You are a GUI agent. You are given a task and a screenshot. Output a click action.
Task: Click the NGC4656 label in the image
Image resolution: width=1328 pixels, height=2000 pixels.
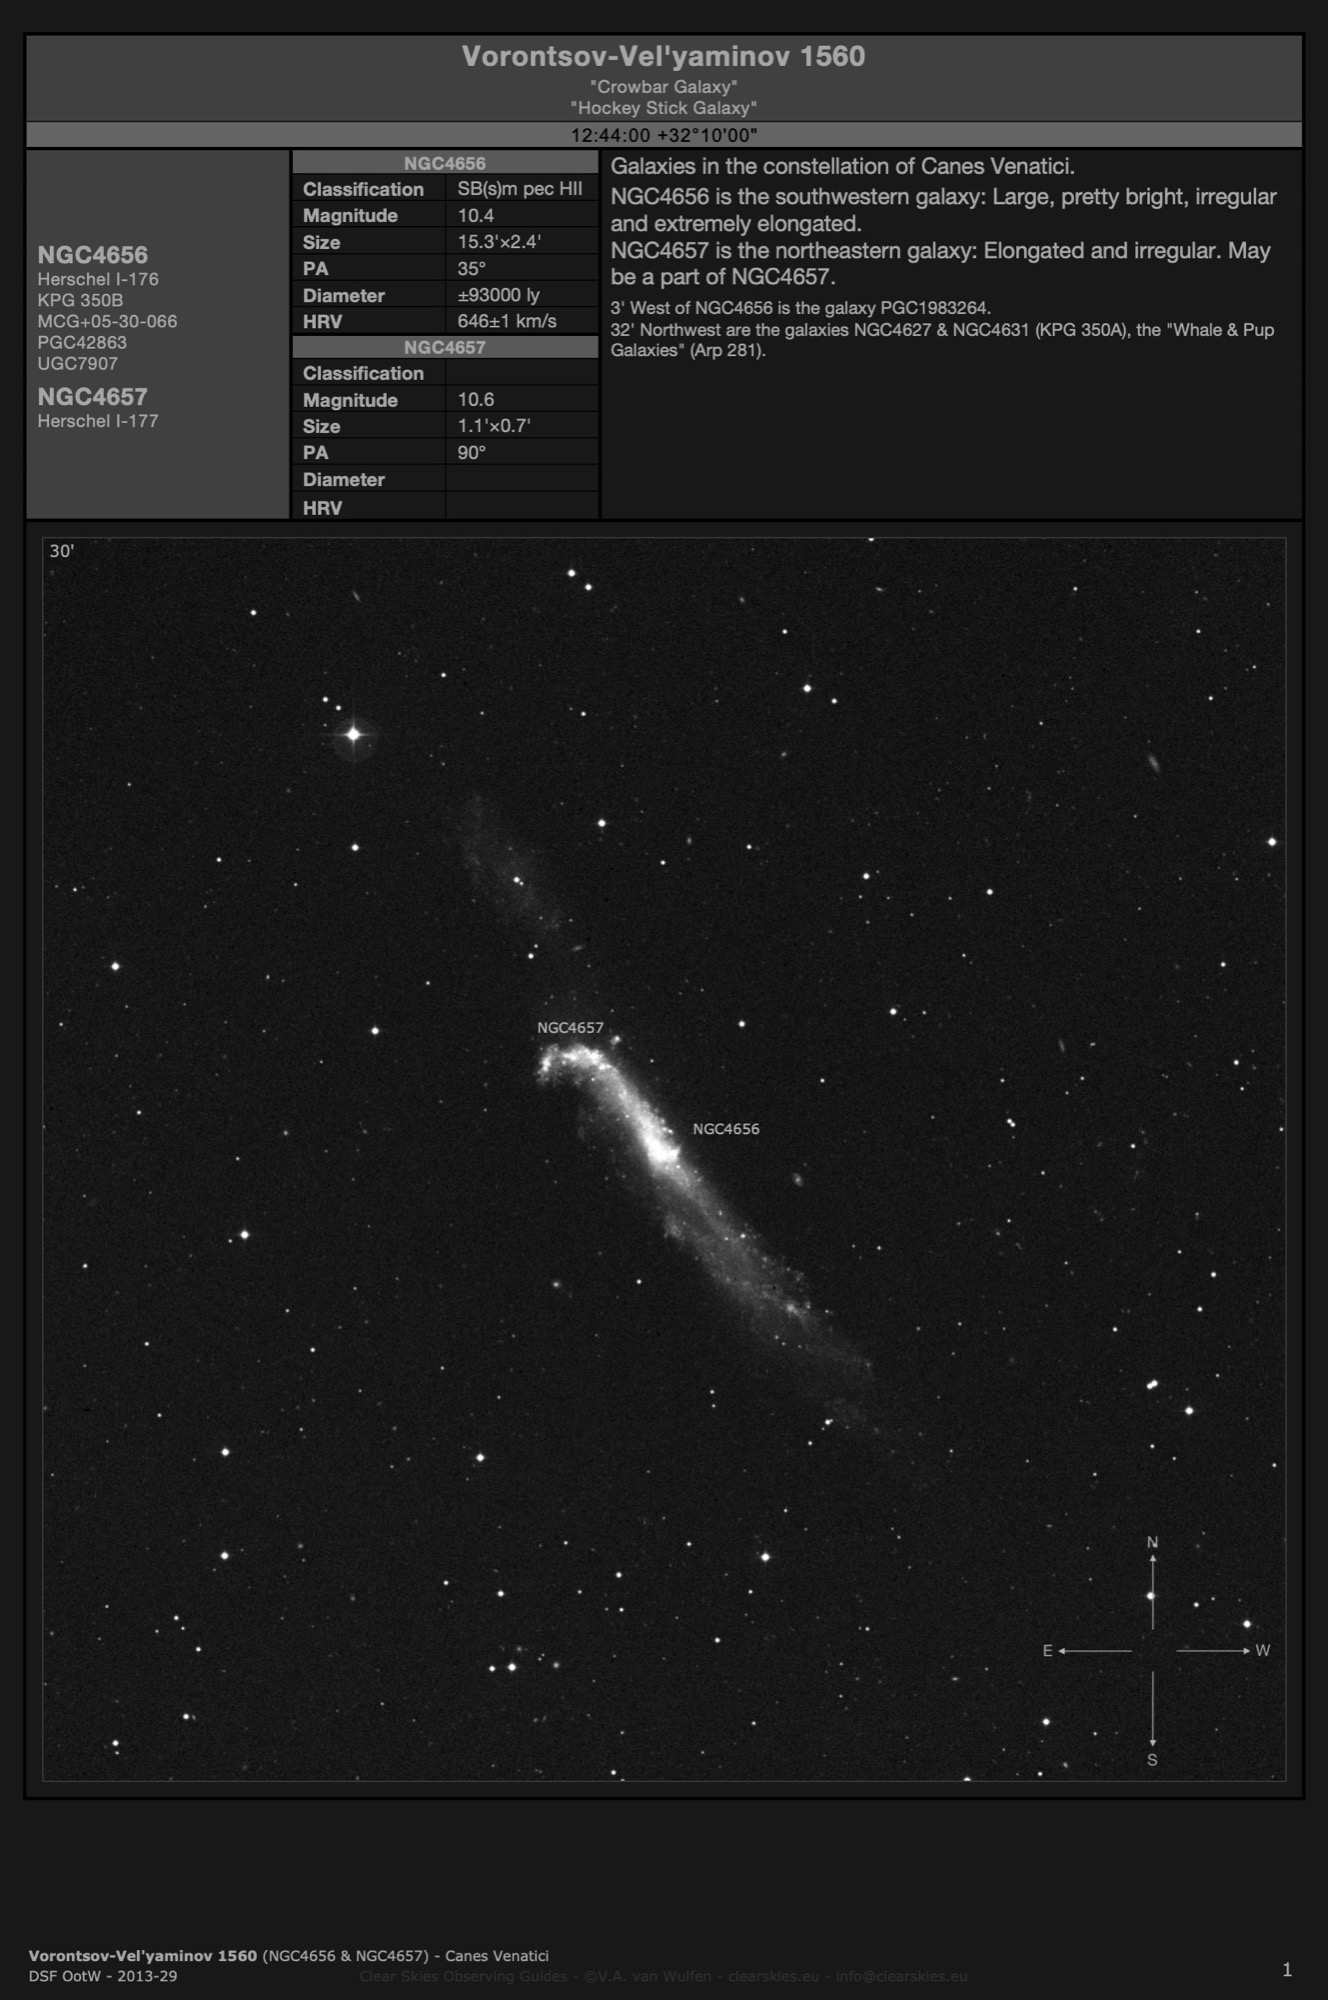(x=726, y=1129)
